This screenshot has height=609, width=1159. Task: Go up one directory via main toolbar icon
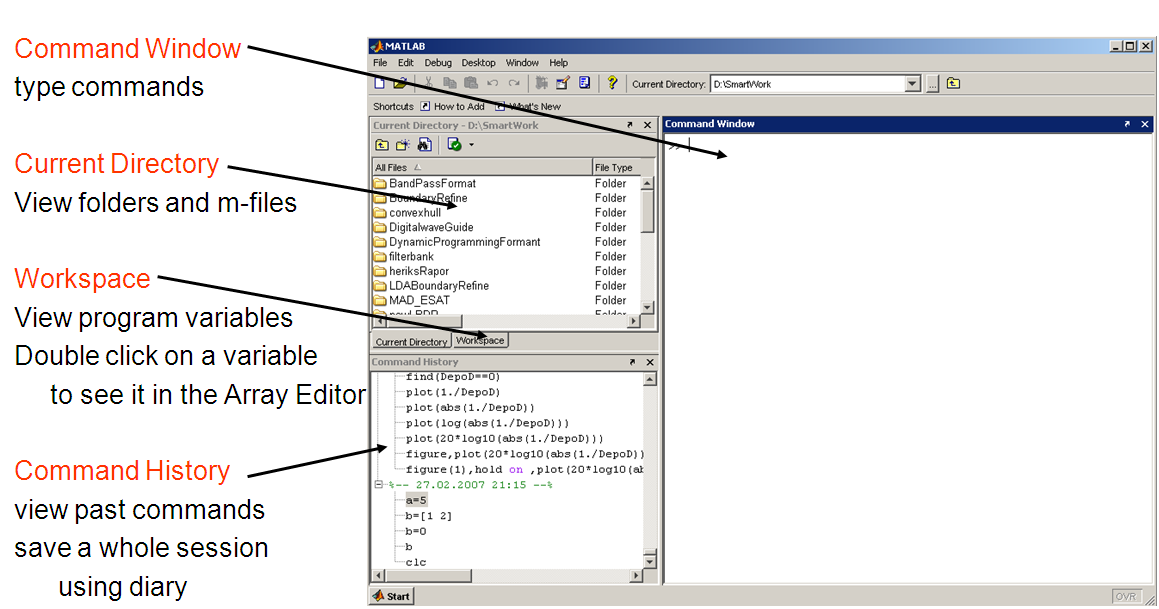click(954, 84)
